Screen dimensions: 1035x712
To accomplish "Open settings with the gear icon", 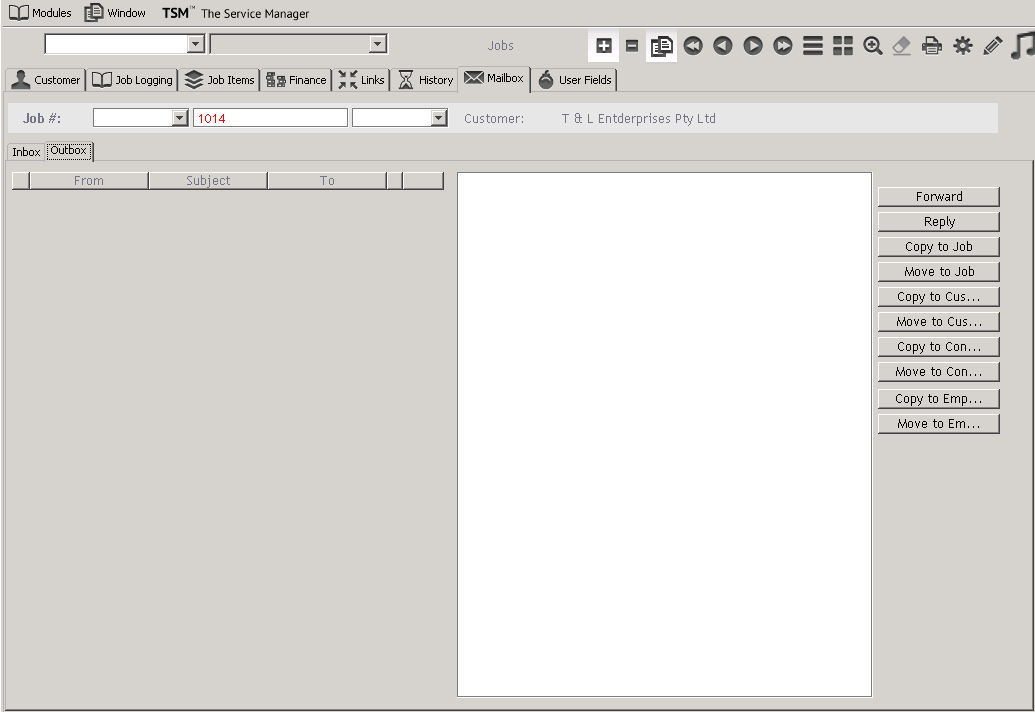I will [x=963, y=46].
